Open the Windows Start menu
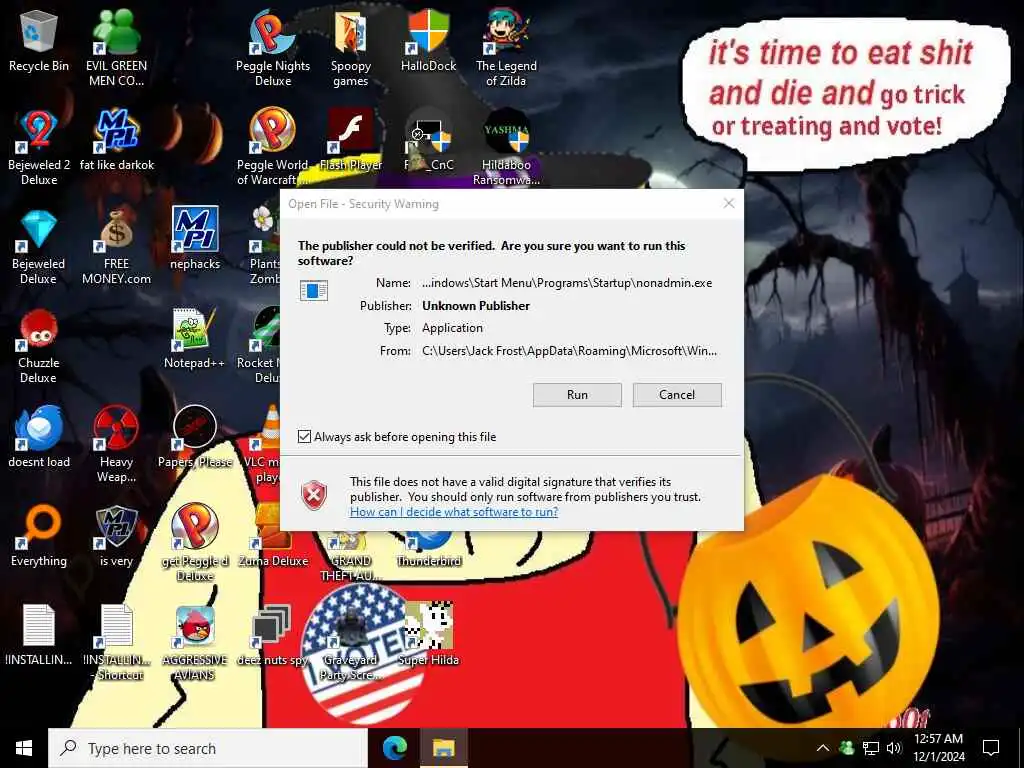The width and height of the screenshot is (1024, 768). pyautogui.click(x=24, y=748)
